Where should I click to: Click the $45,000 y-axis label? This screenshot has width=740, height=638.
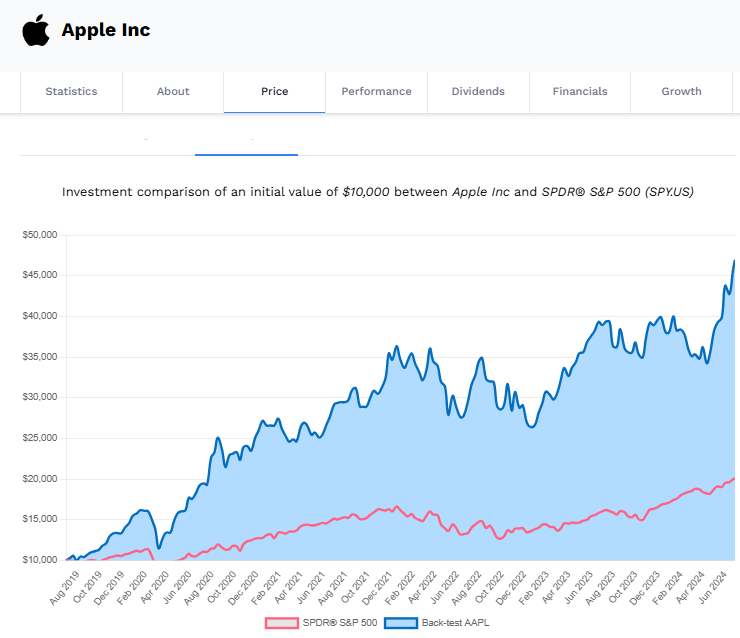[40, 275]
